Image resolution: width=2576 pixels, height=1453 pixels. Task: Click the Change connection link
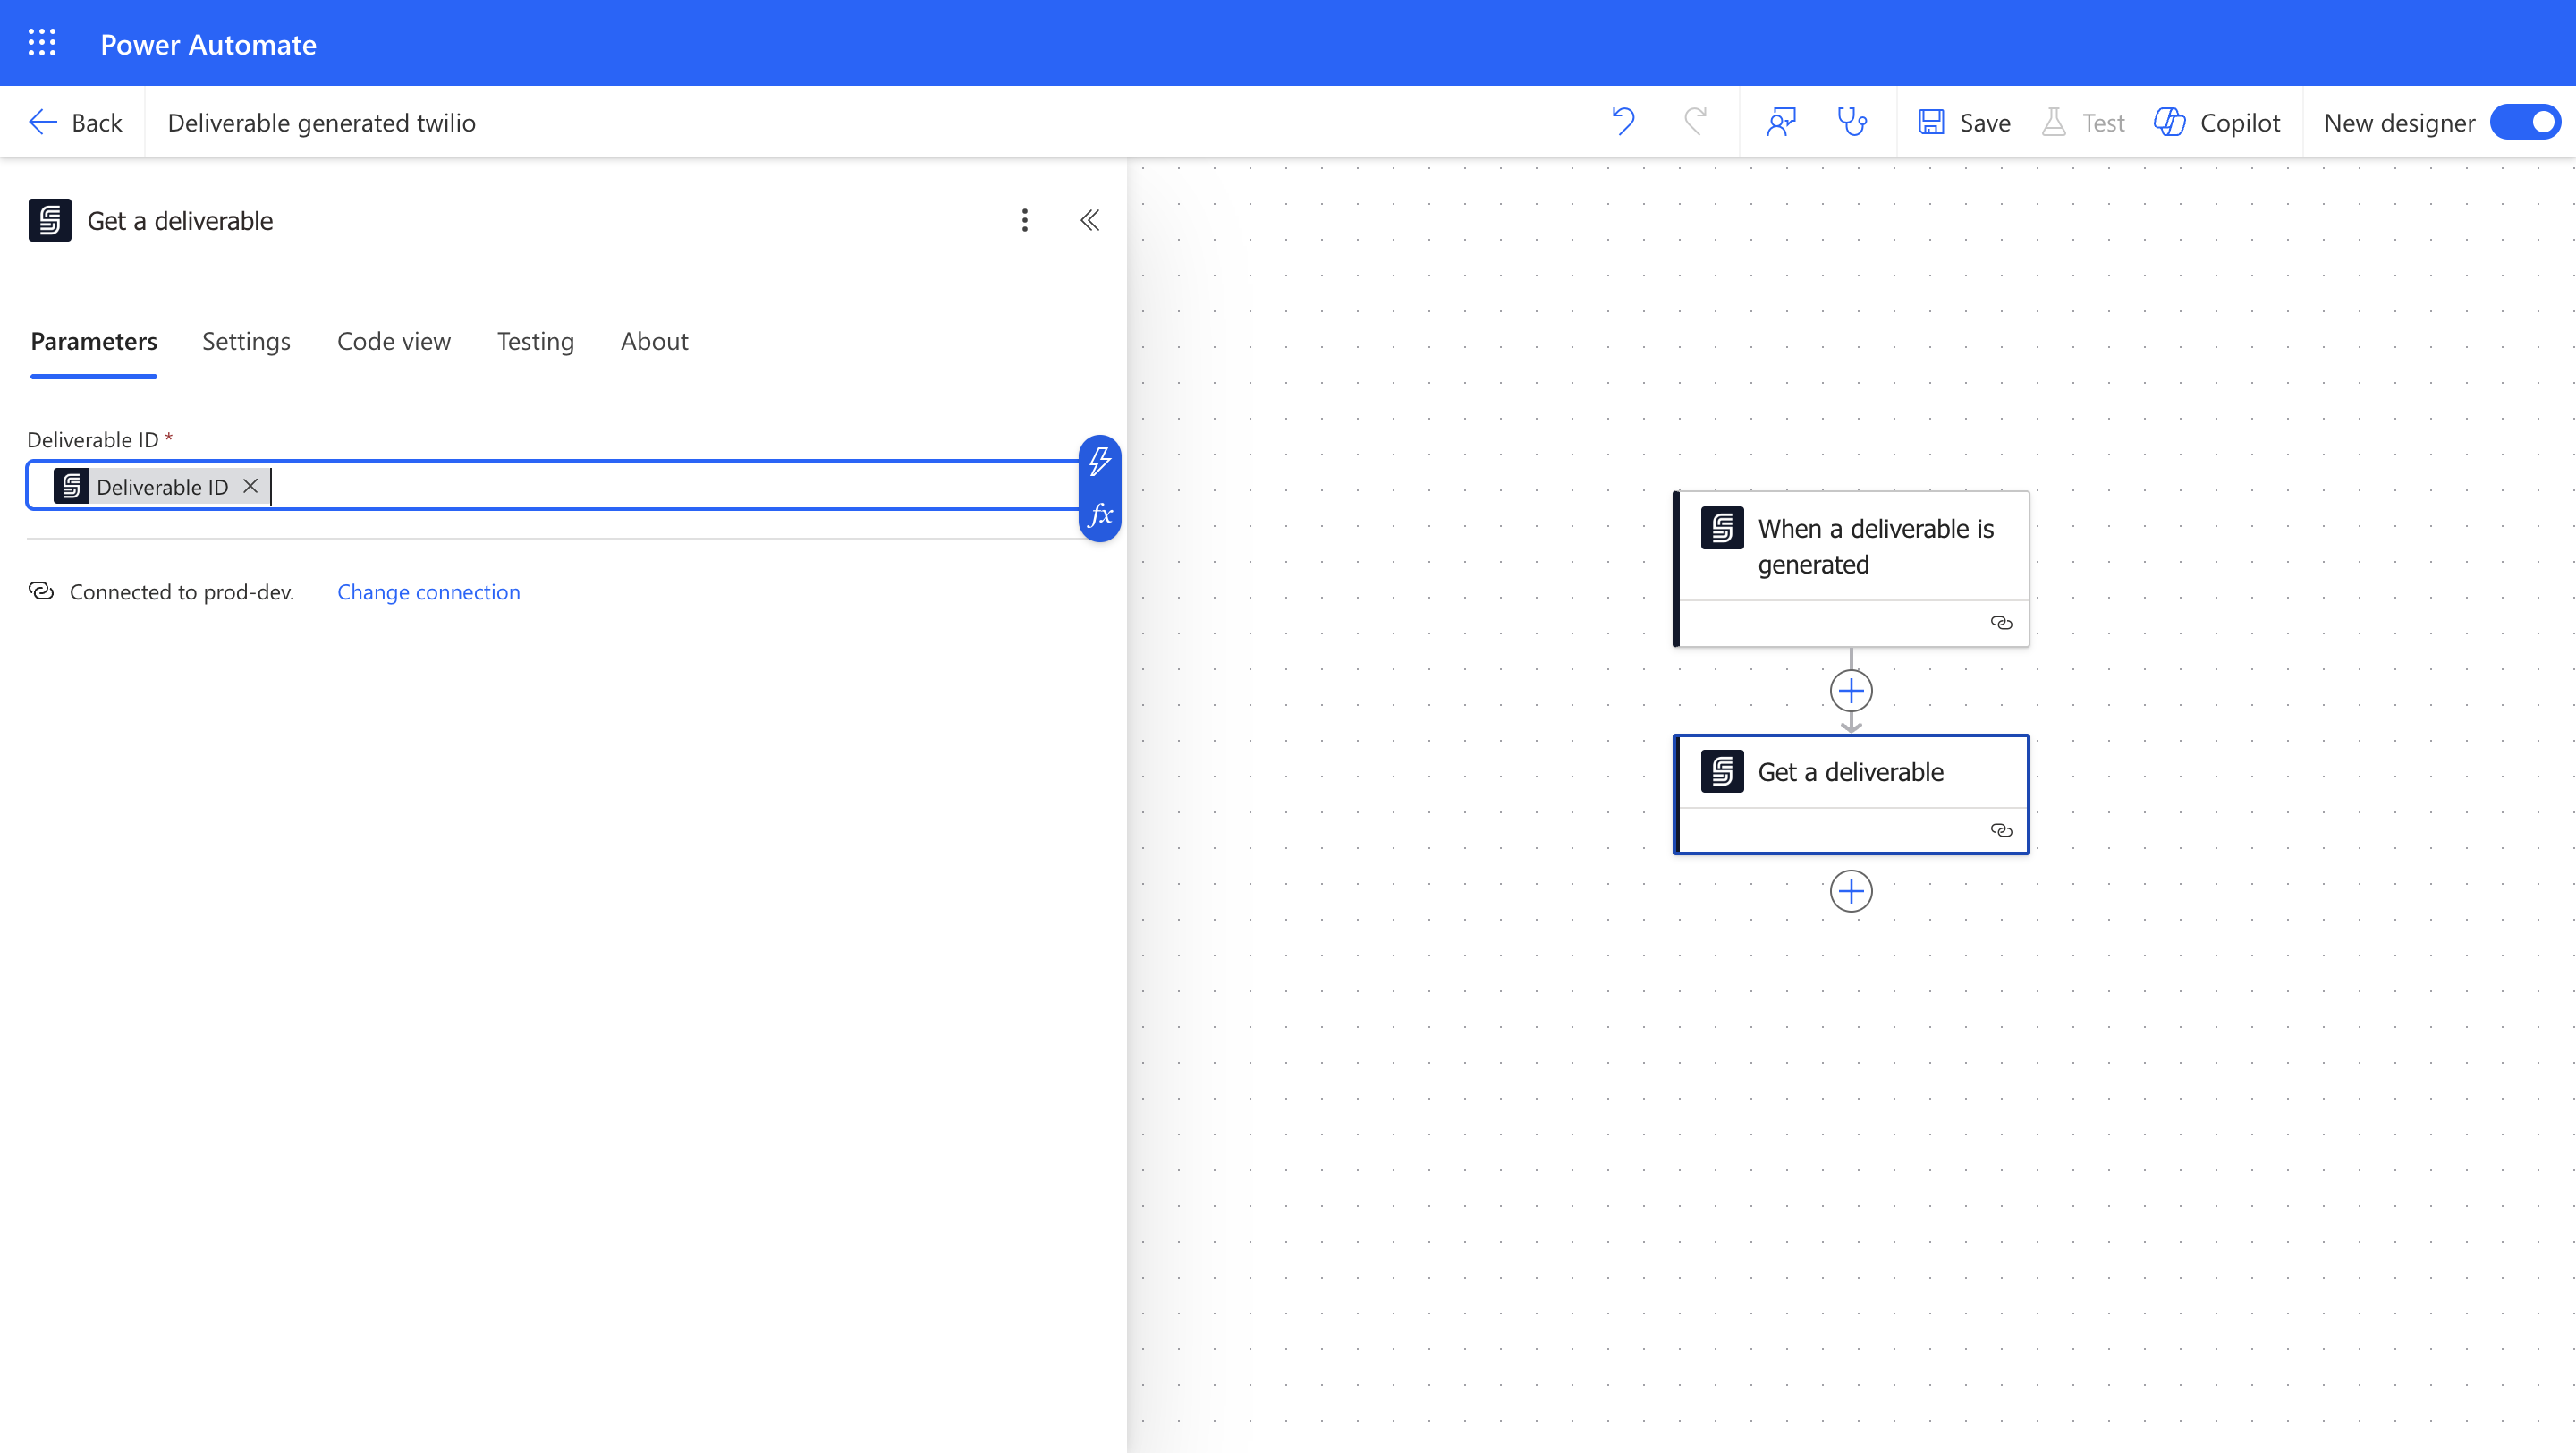(428, 592)
